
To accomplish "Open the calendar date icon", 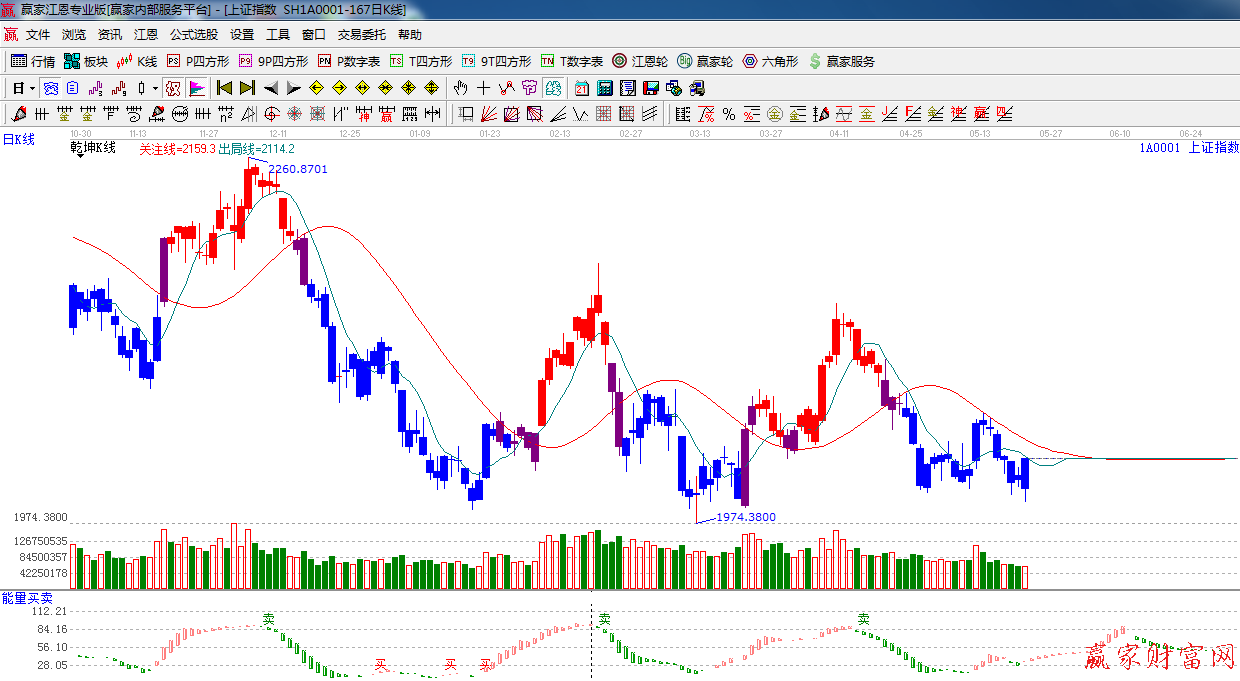I will pos(581,88).
